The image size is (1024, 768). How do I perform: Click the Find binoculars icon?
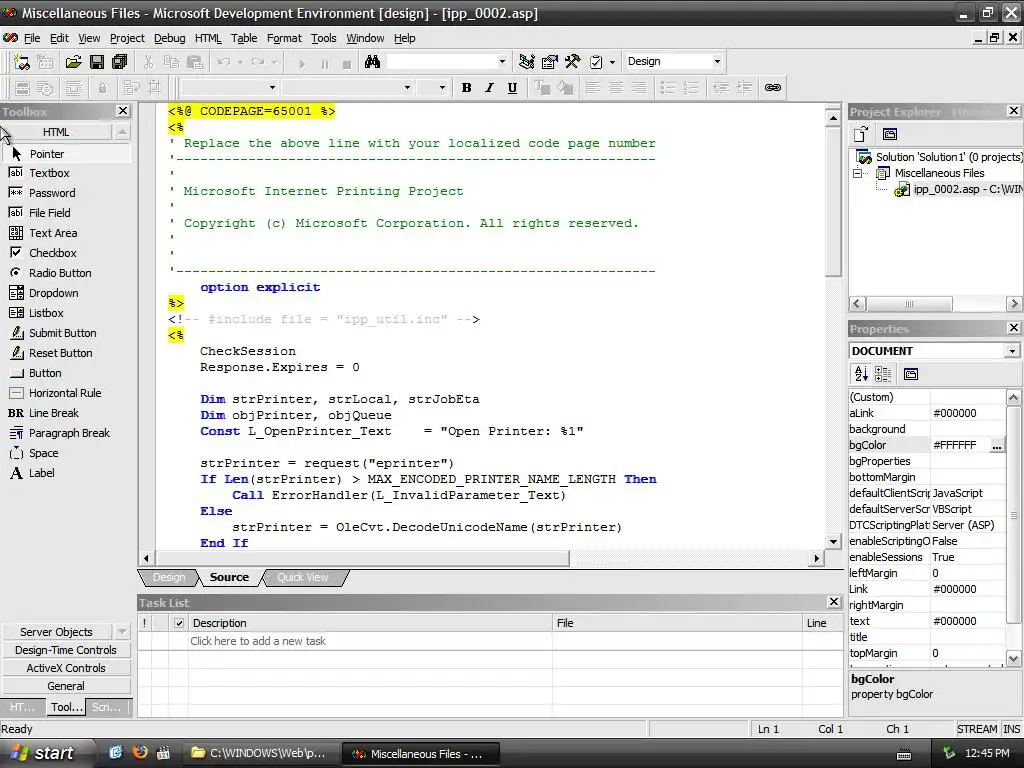click(x=372, y=62)
